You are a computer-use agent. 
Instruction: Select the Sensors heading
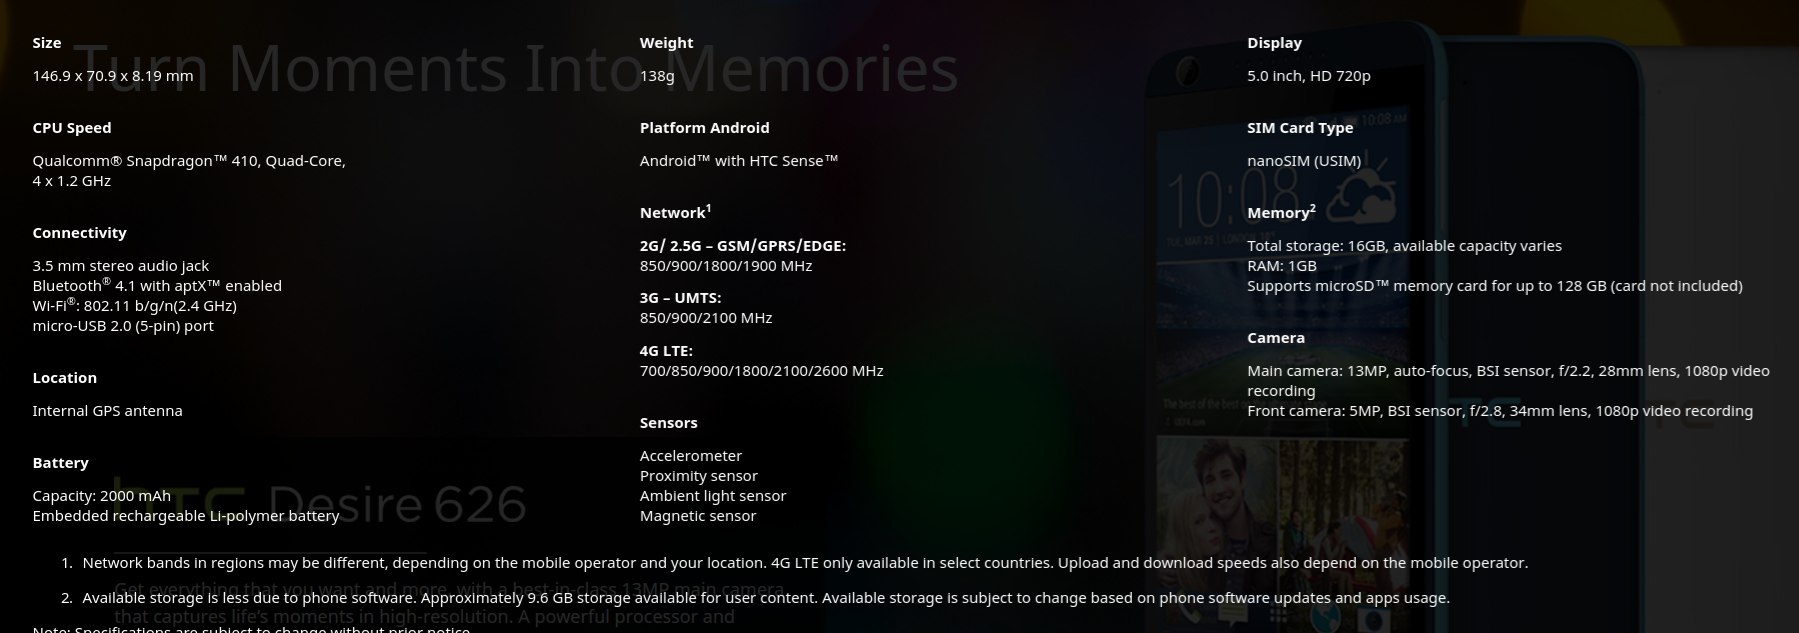point(669,423)
